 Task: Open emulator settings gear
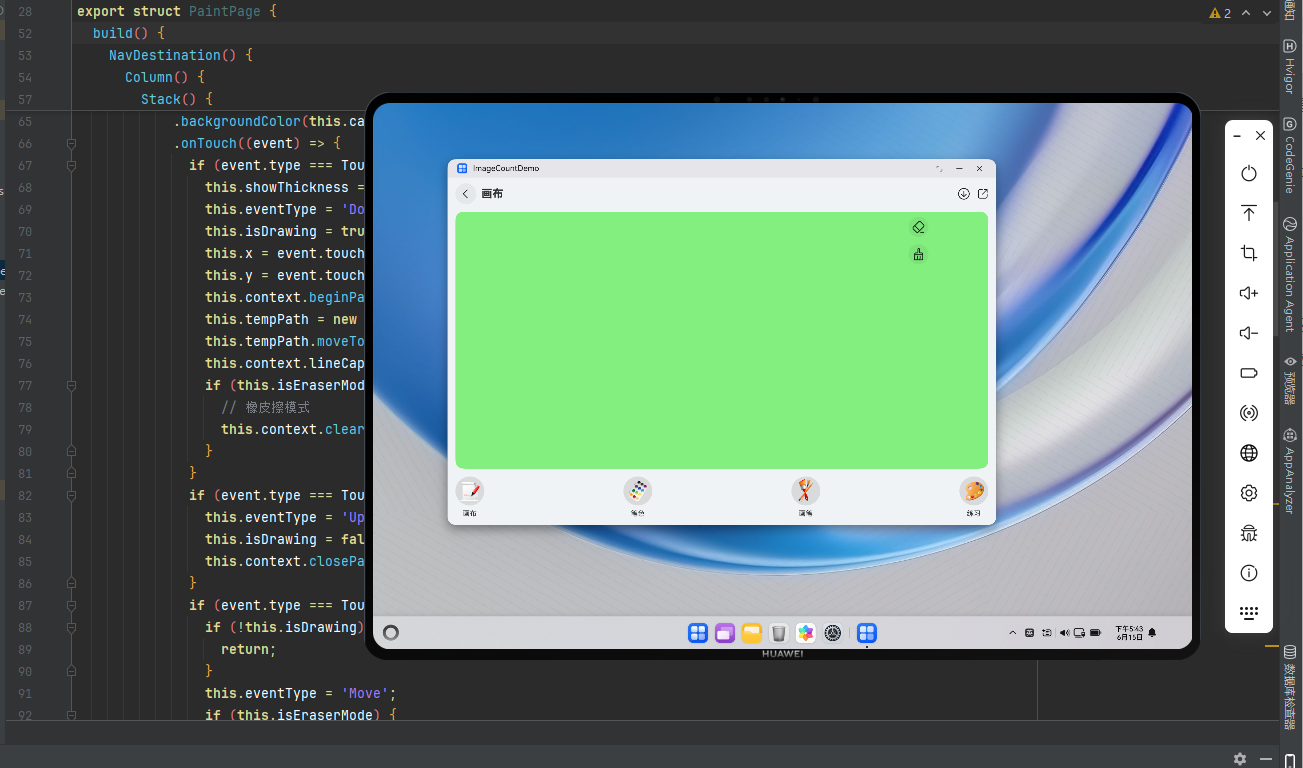(x=1249, y=493)
